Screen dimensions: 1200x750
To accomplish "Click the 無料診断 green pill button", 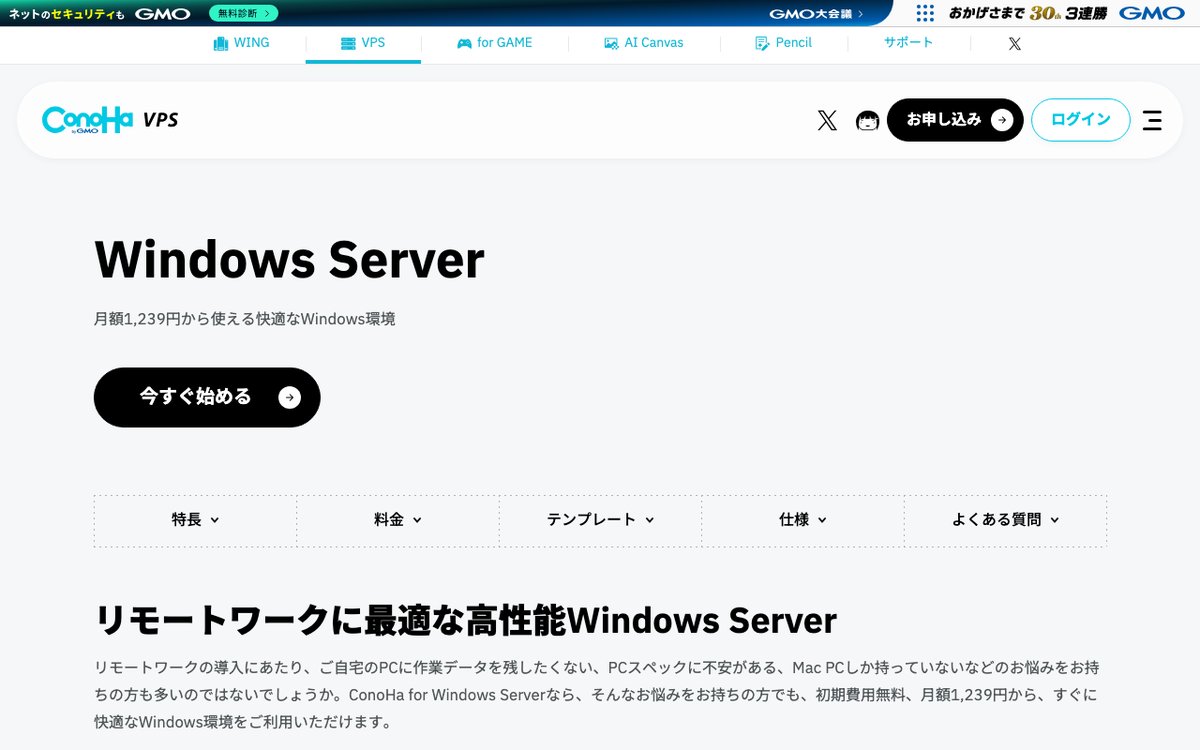I will [244, 13].
